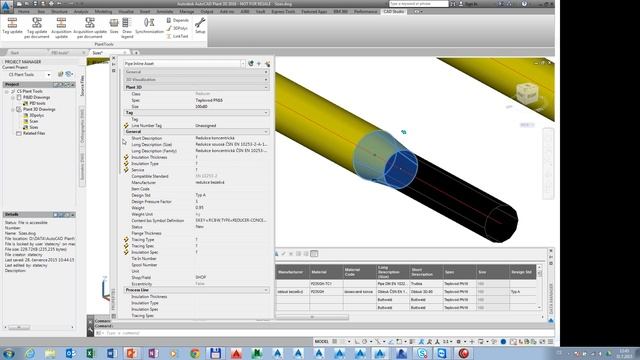Open the Pipe Inline Asset object type dropdown
640x360 pixels.
(x=242, y=64)
